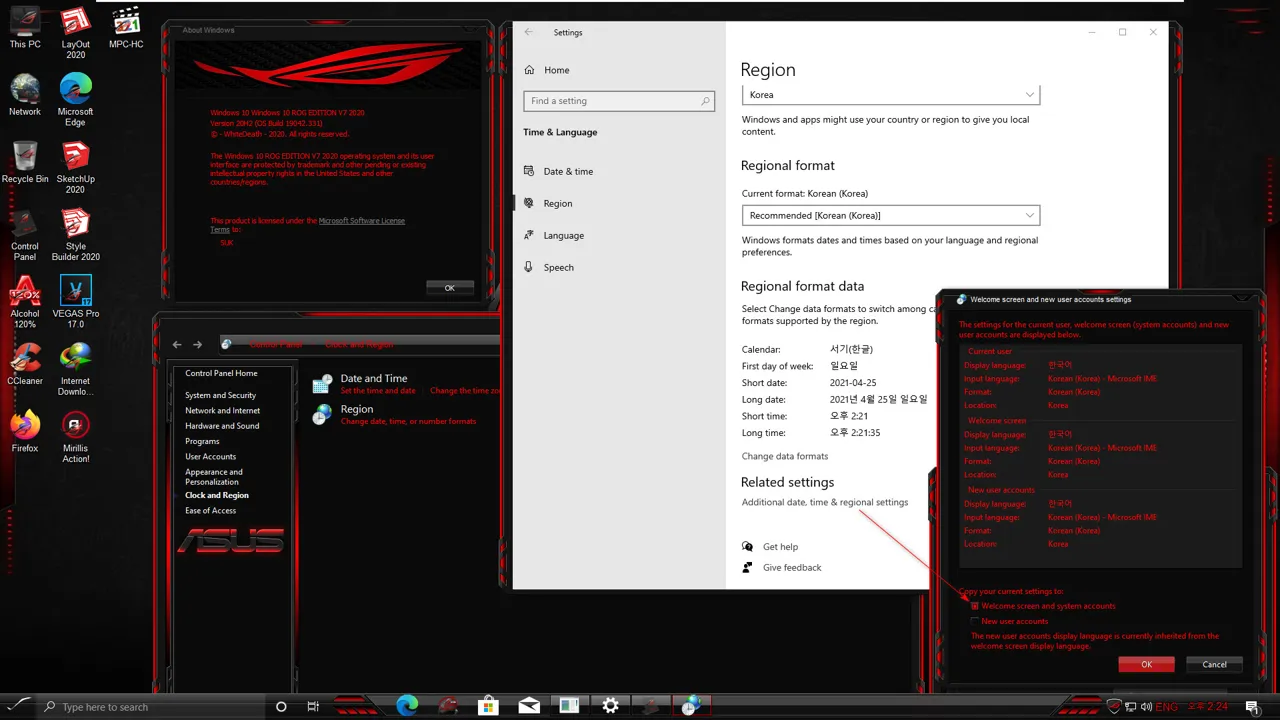Open CCleaner desktop icon
The height and width of the screenshot is (720, 1280).
click(x=25, y=364)
